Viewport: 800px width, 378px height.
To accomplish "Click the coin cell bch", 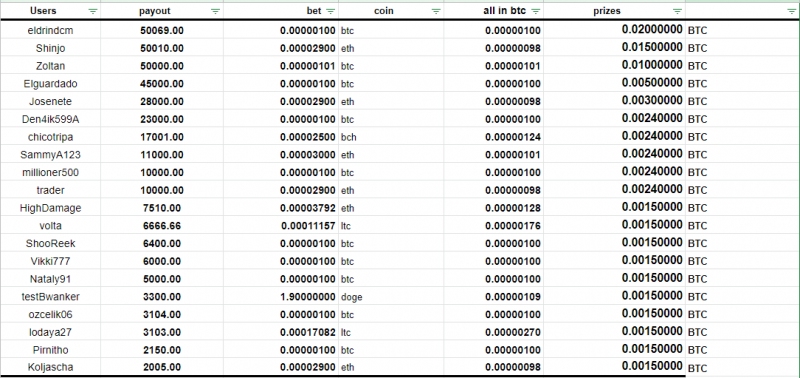I will point(348,137).
